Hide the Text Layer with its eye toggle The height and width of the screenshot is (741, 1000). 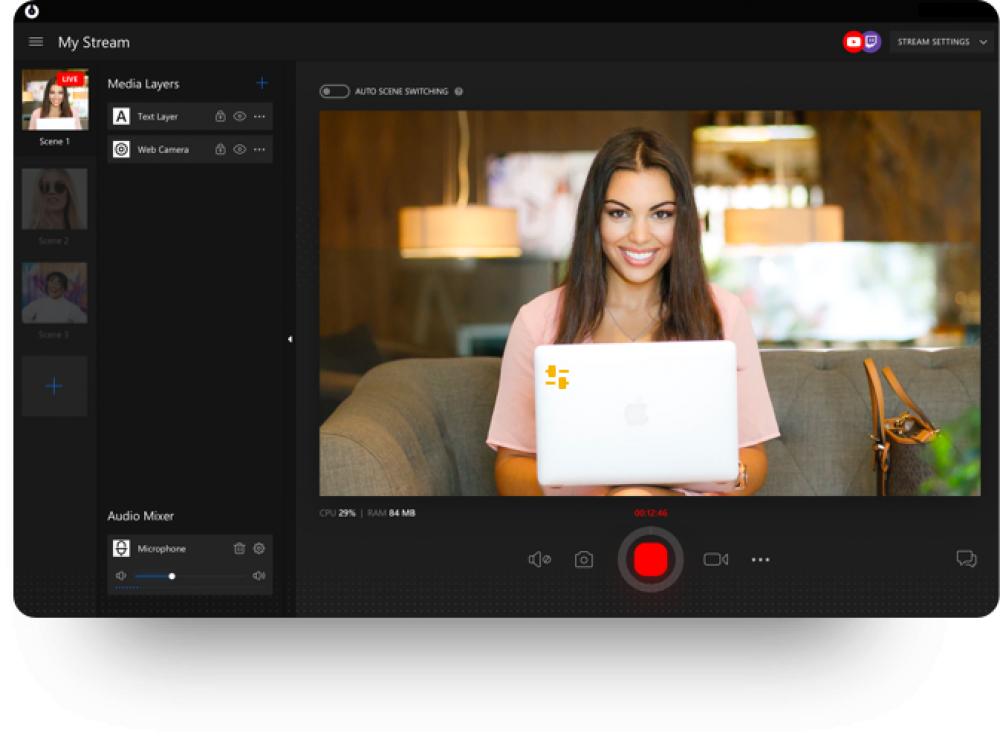(239, 116)
